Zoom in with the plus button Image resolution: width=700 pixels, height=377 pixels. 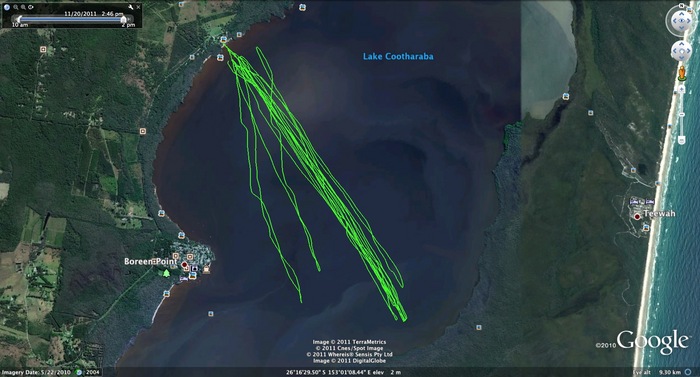pos(682,88)
